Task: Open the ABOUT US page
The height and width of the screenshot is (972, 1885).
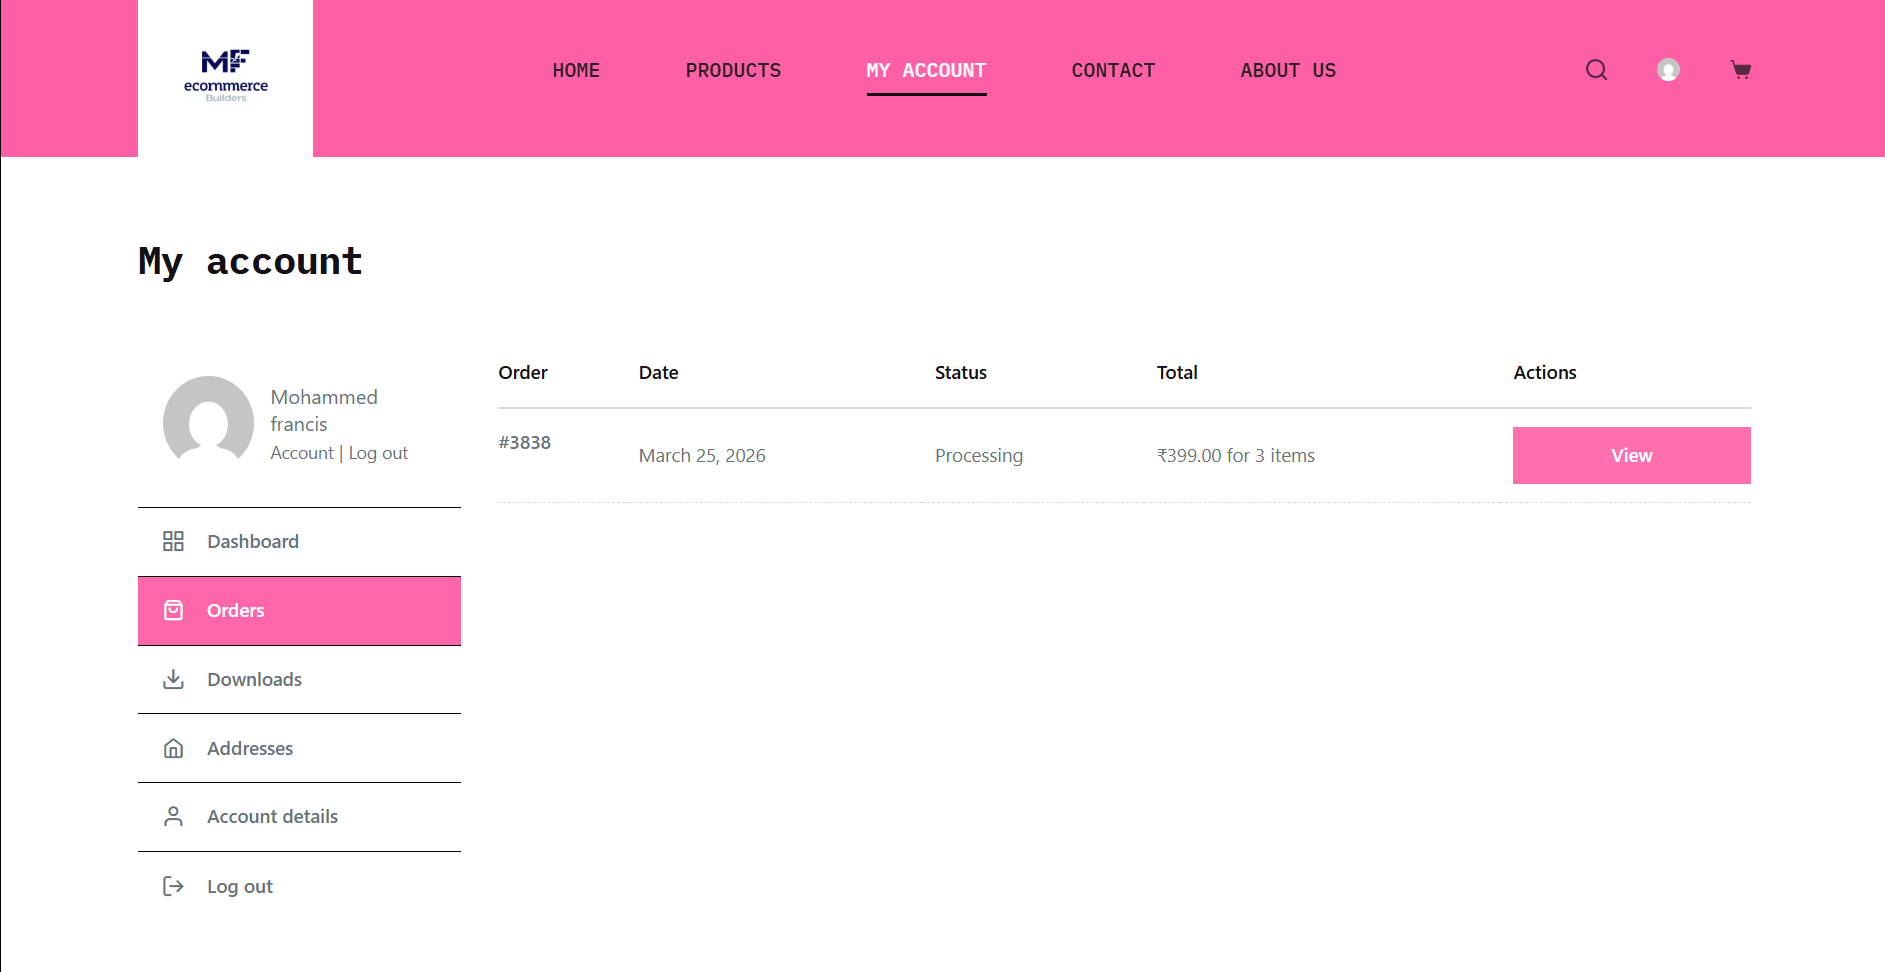Action: (x=1288, y=71)
